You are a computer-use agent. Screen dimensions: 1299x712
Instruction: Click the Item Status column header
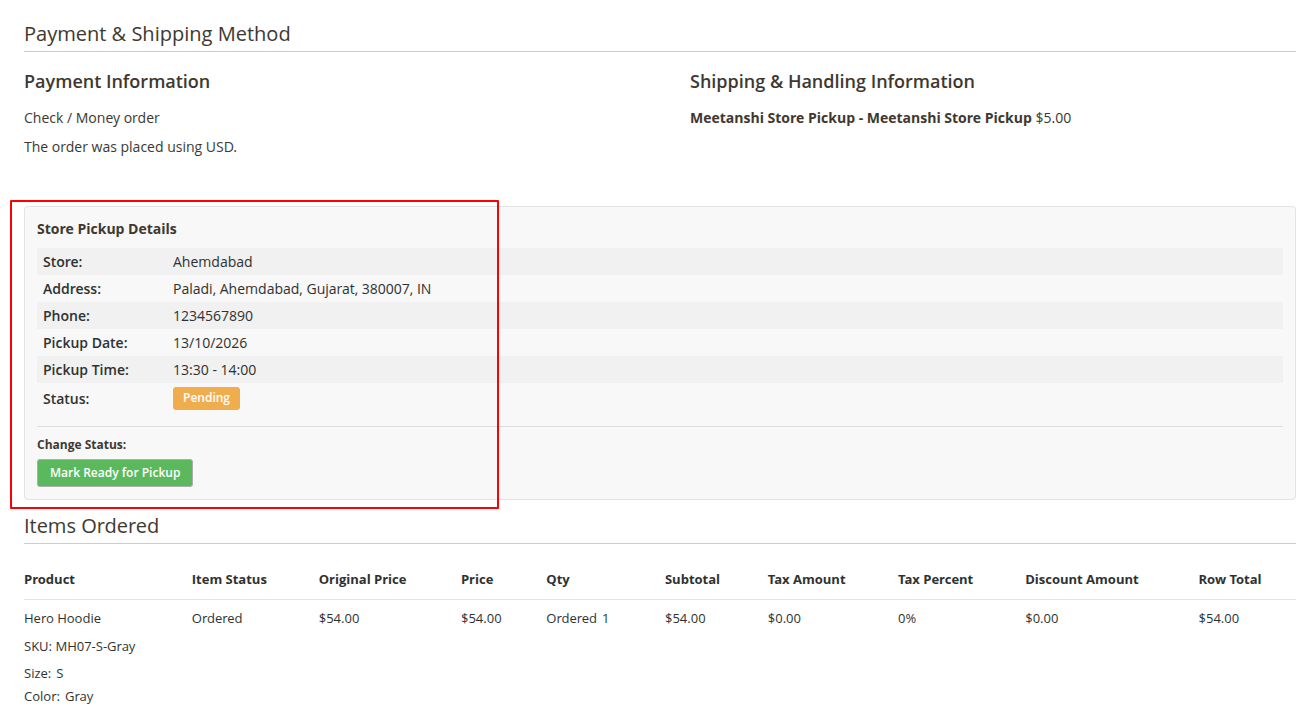tap(229, 580)
